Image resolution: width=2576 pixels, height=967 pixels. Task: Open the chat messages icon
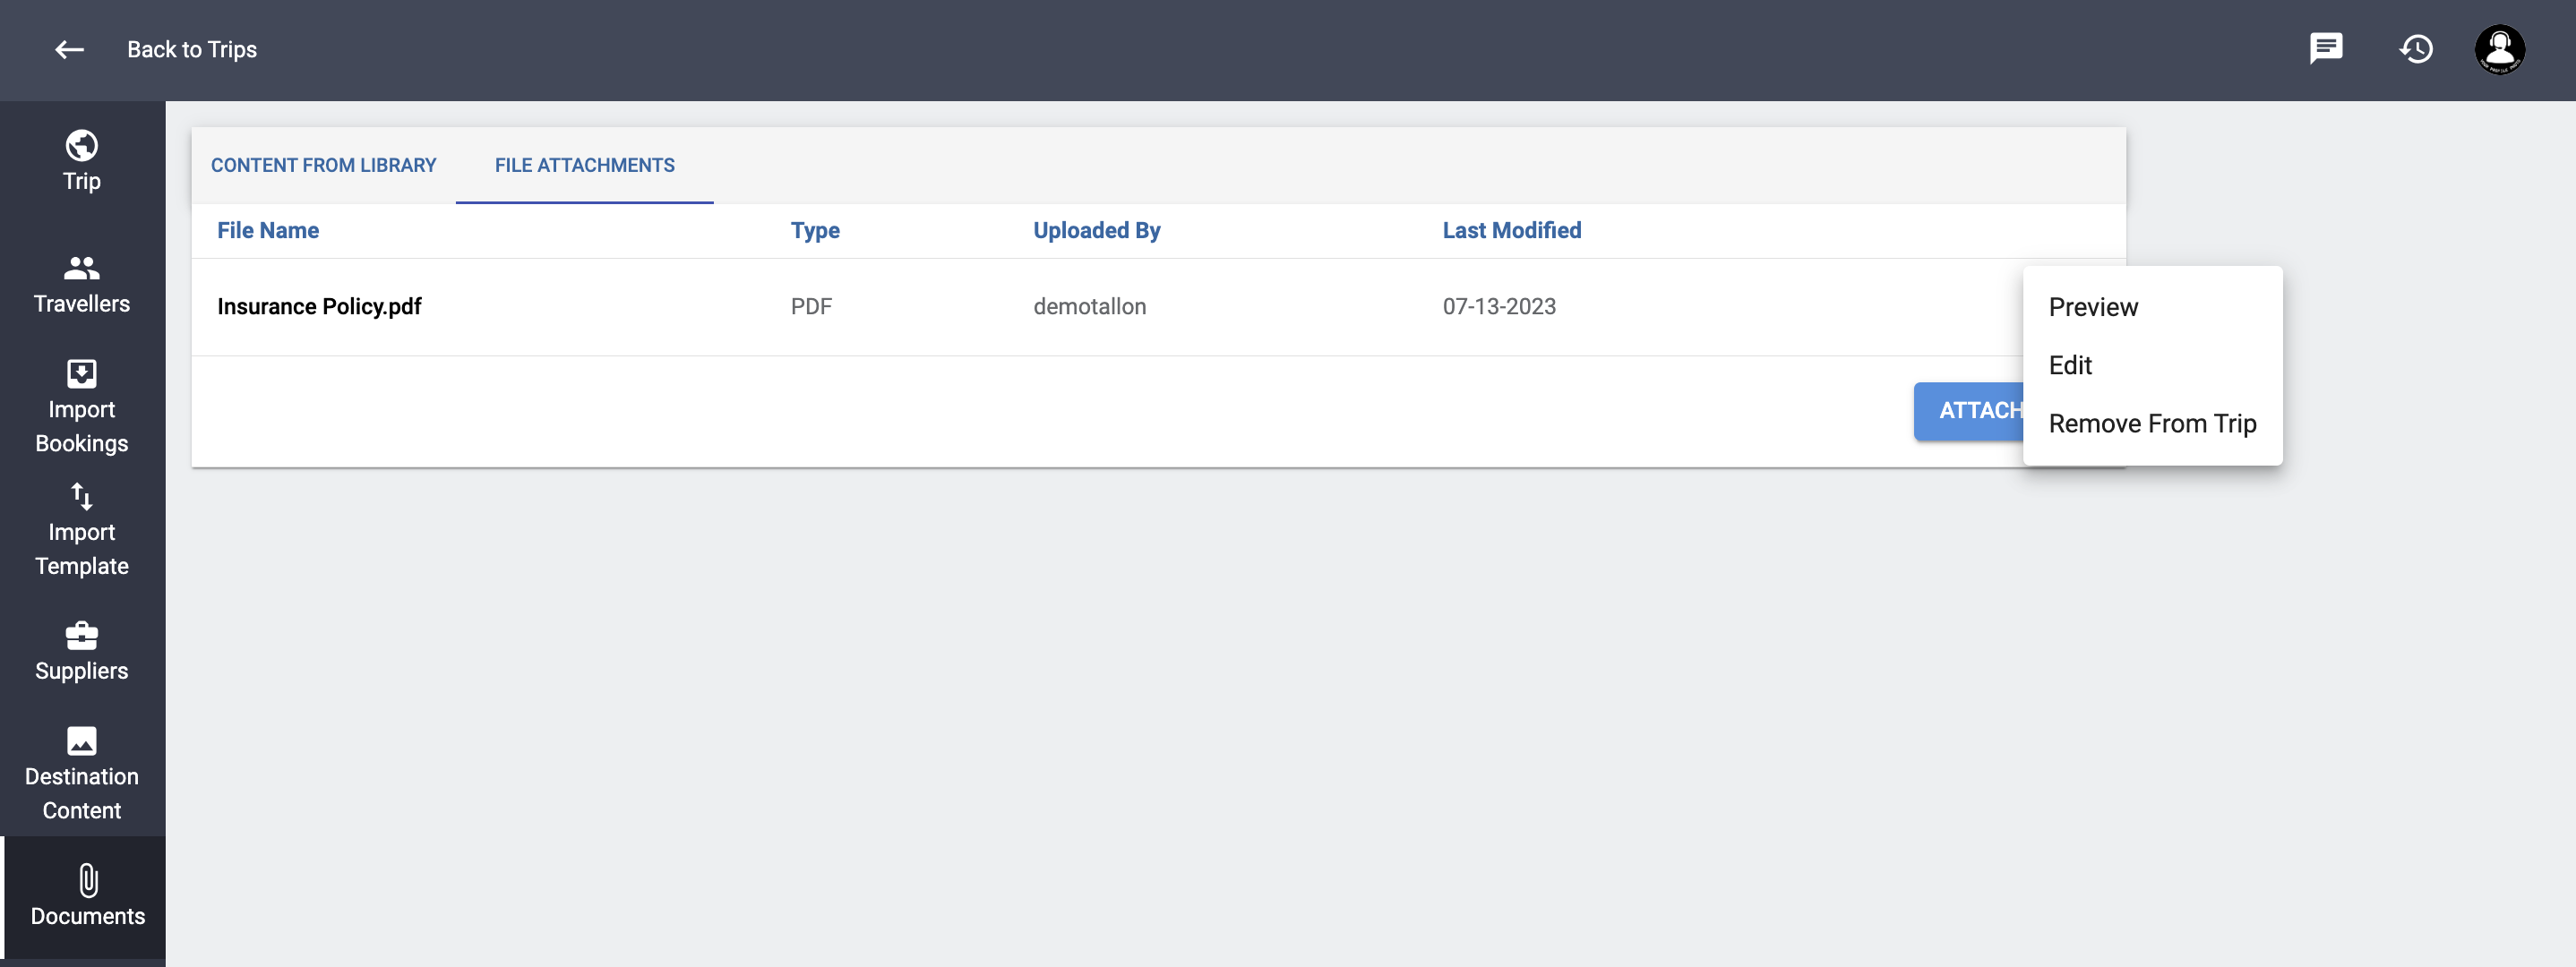click(x=2326, y=49)
